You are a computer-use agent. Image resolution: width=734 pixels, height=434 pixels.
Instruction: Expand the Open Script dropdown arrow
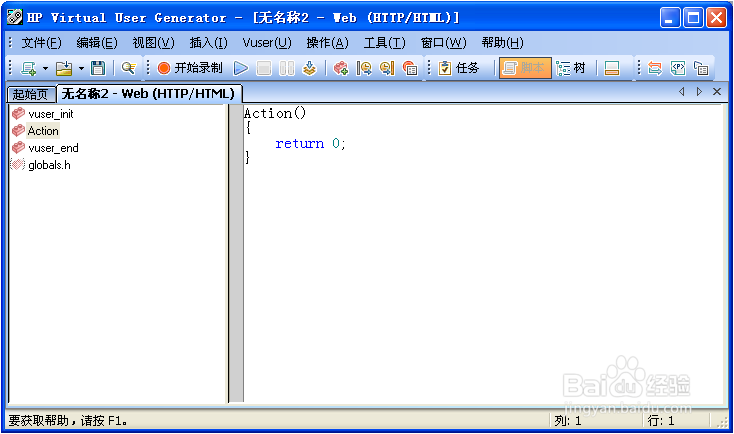pyautogui.click(x=81, y=68)
